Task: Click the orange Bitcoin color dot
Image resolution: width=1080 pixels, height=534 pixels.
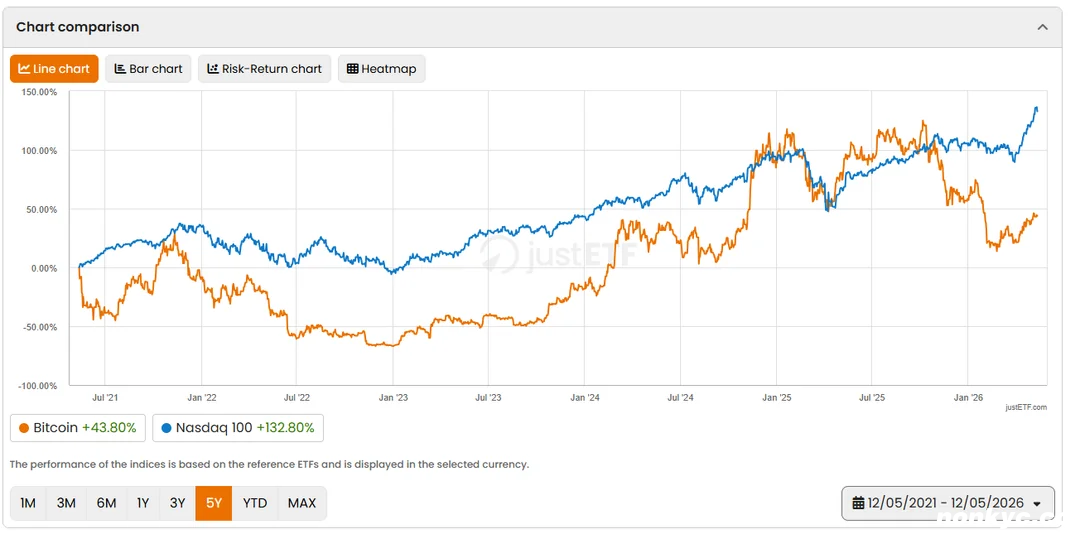Action: pyautogui.click(x=24, y=428)
